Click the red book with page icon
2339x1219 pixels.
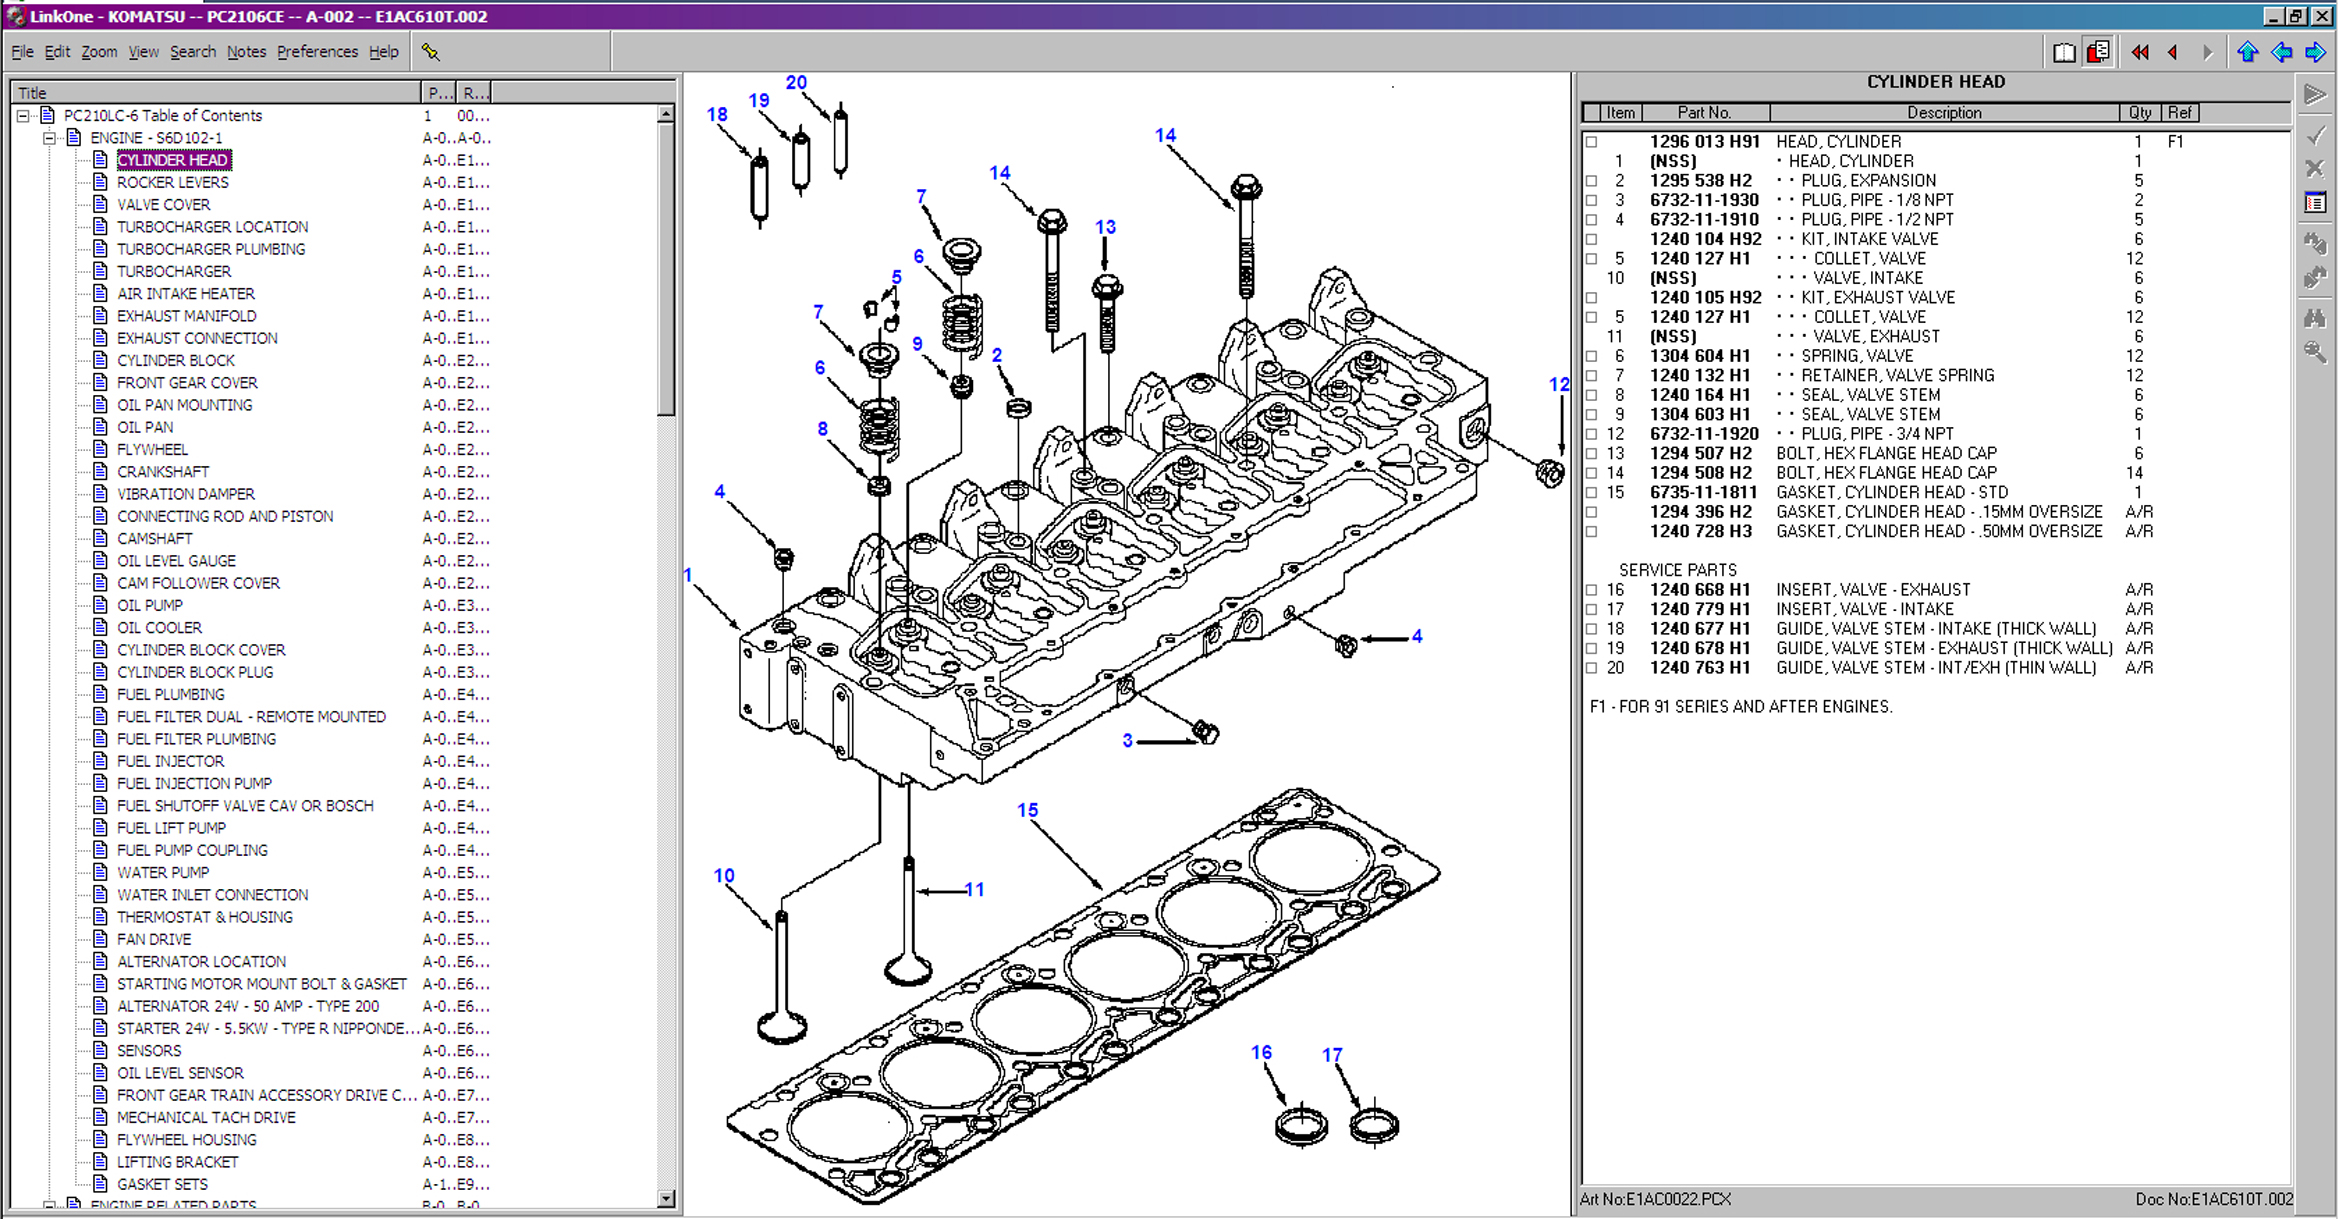point(2098,52)
